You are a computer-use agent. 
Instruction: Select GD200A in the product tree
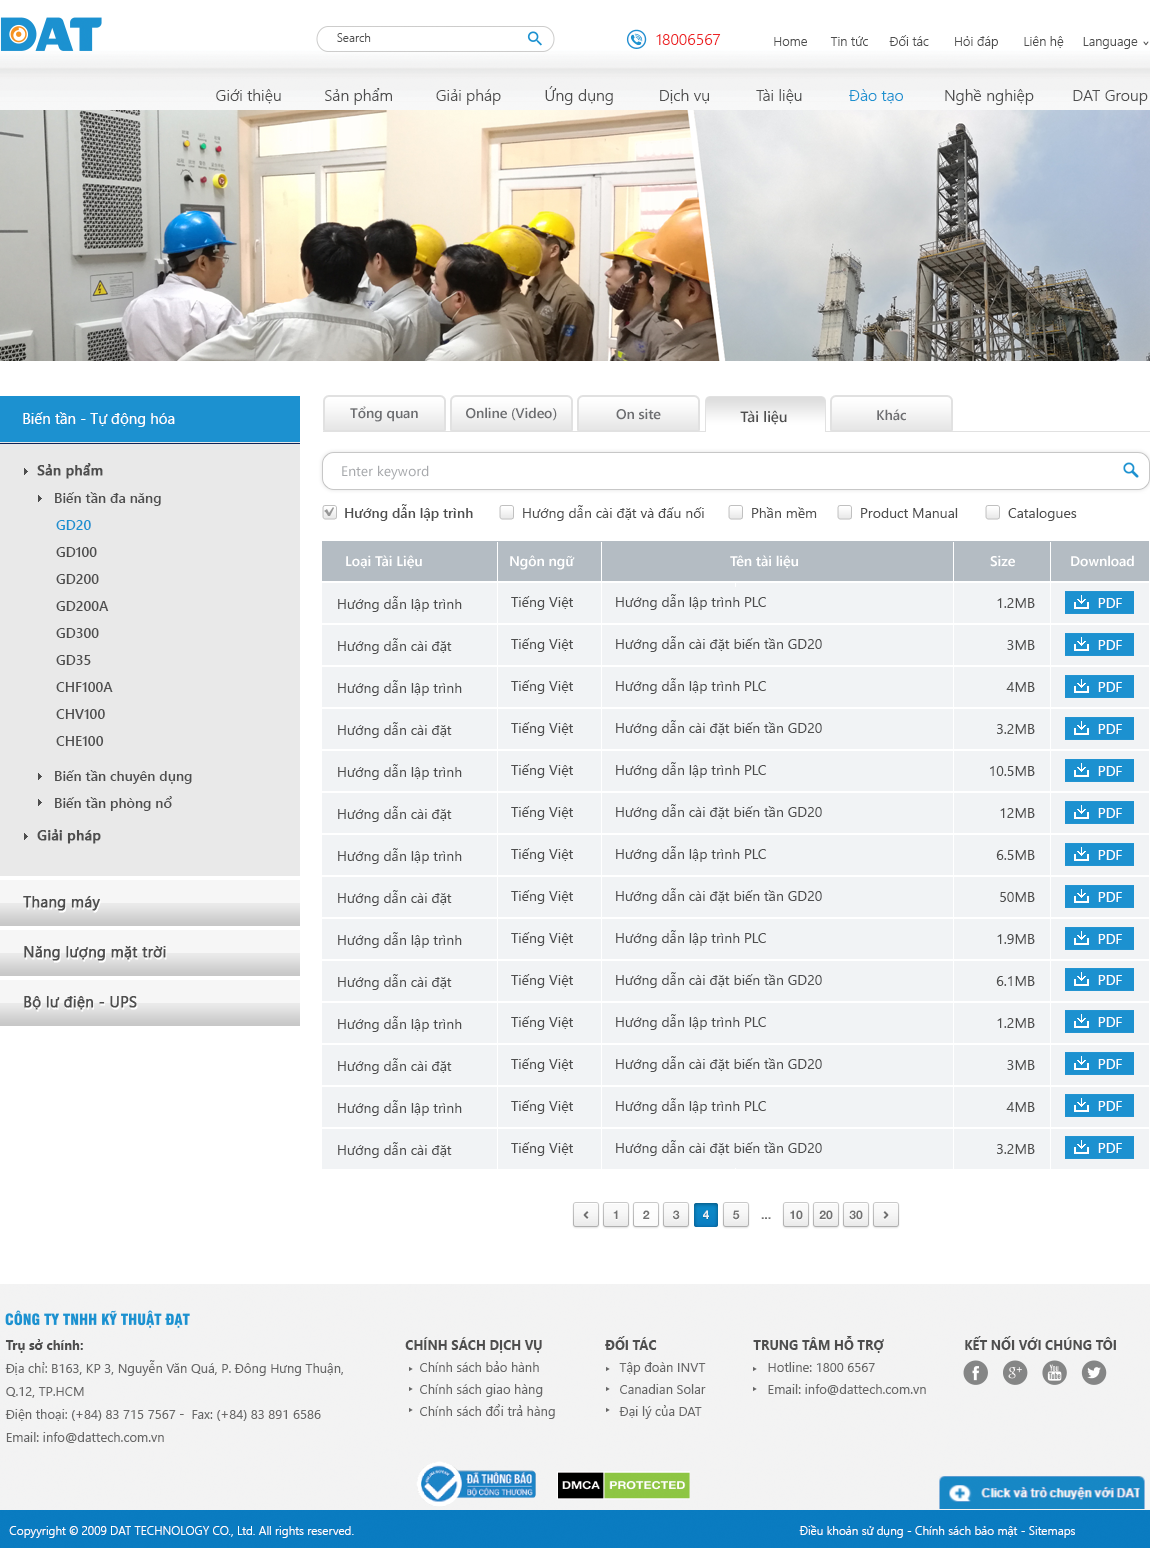coord(82,606)
